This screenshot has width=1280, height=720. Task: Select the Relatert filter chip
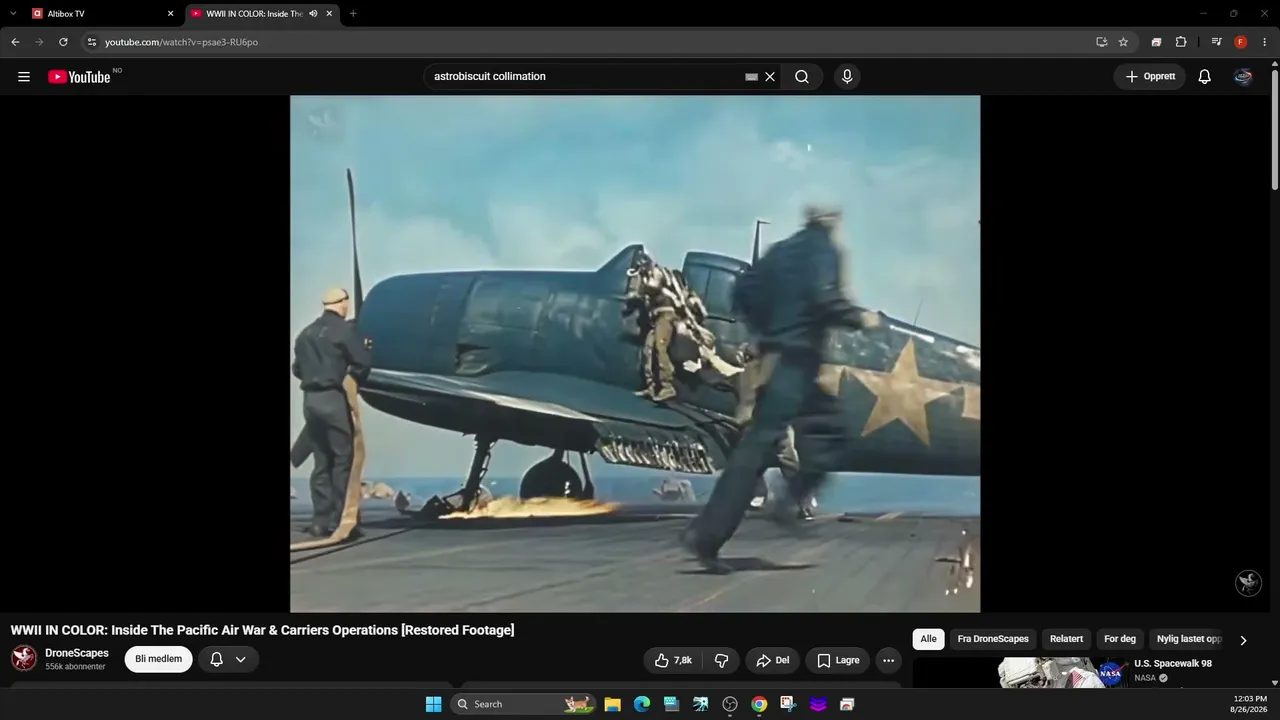point(1066,639)
